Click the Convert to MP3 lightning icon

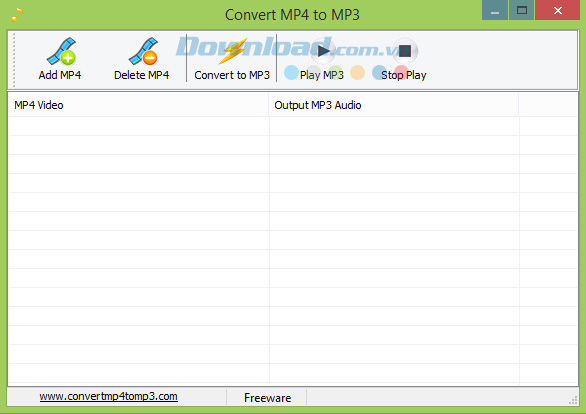[x=233, y=51]
